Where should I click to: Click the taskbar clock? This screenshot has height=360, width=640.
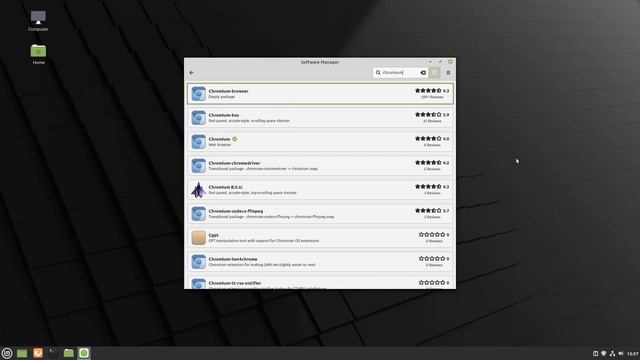click(x=633, y=353)
